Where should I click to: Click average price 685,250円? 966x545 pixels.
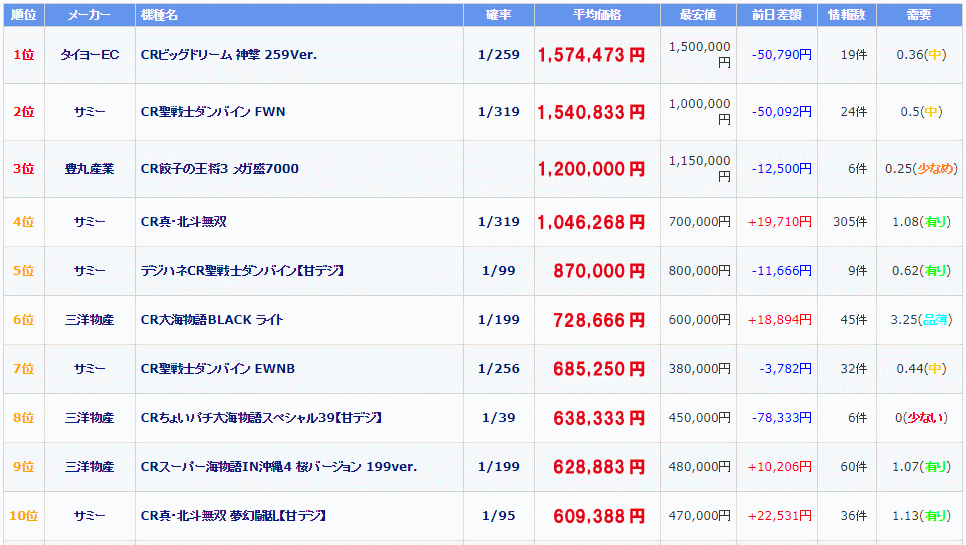pos(599,369)
